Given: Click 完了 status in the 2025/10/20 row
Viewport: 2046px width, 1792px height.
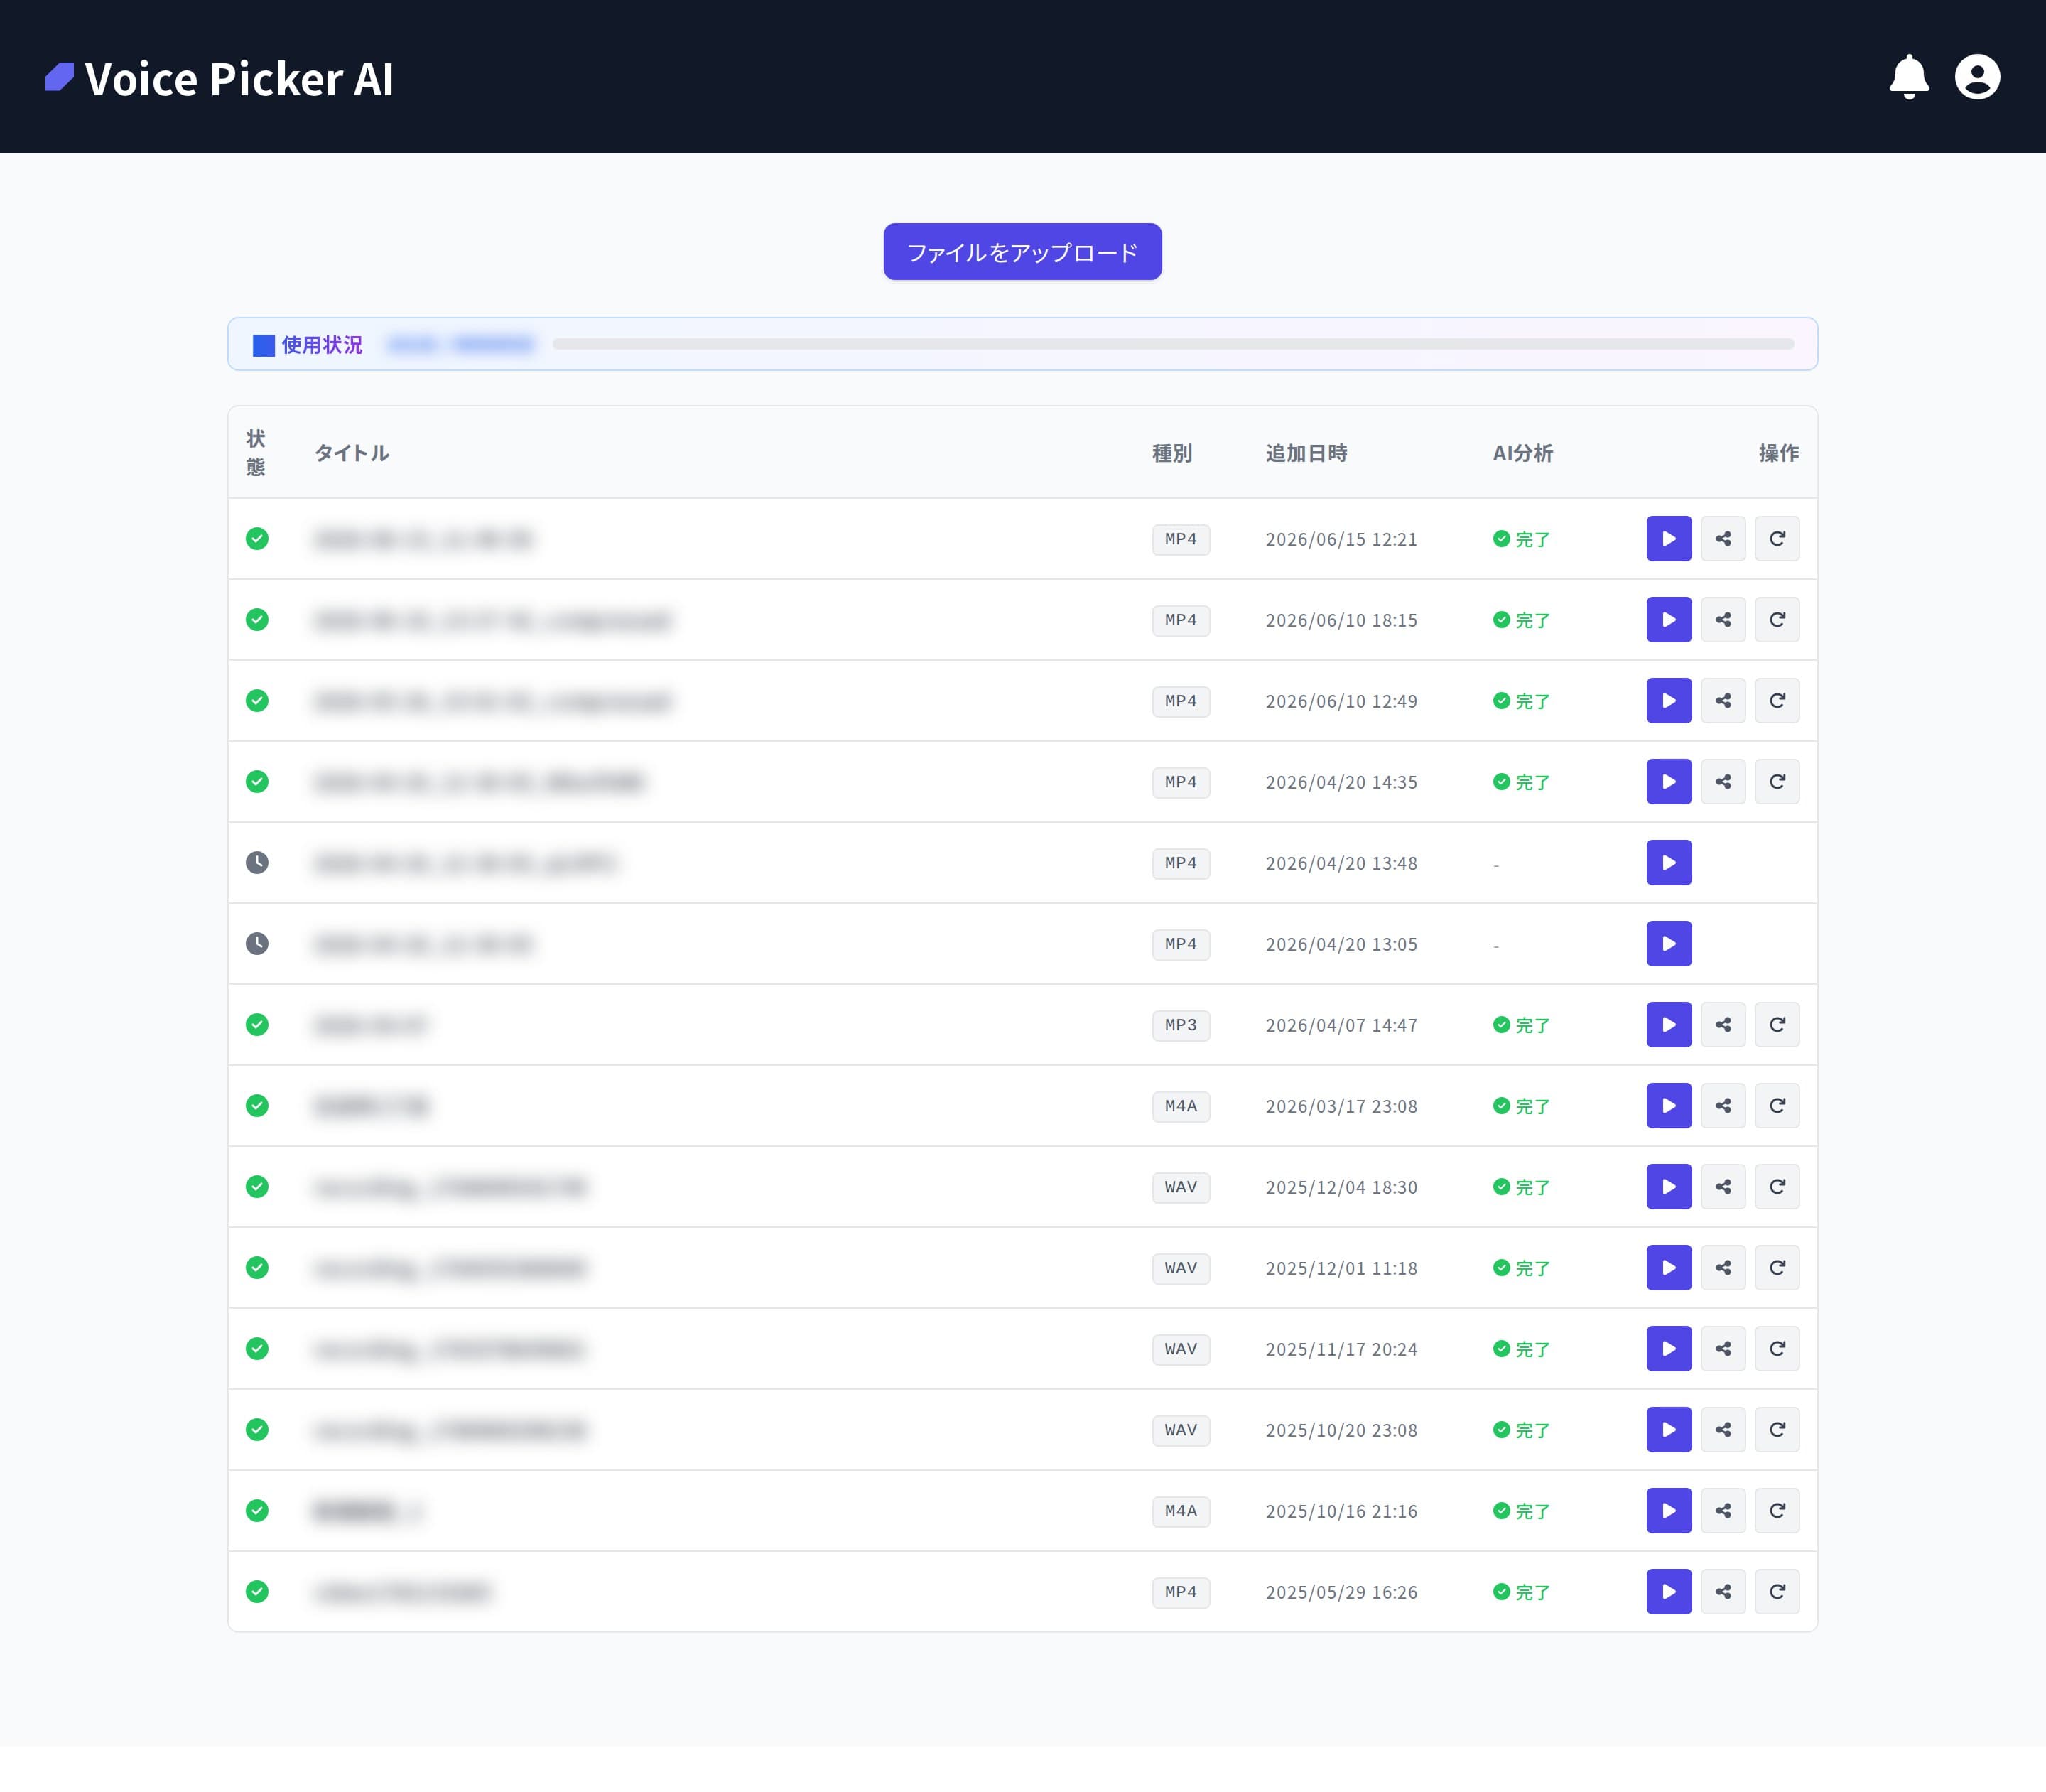Looking at the screenshot, I should 1522,1430.
